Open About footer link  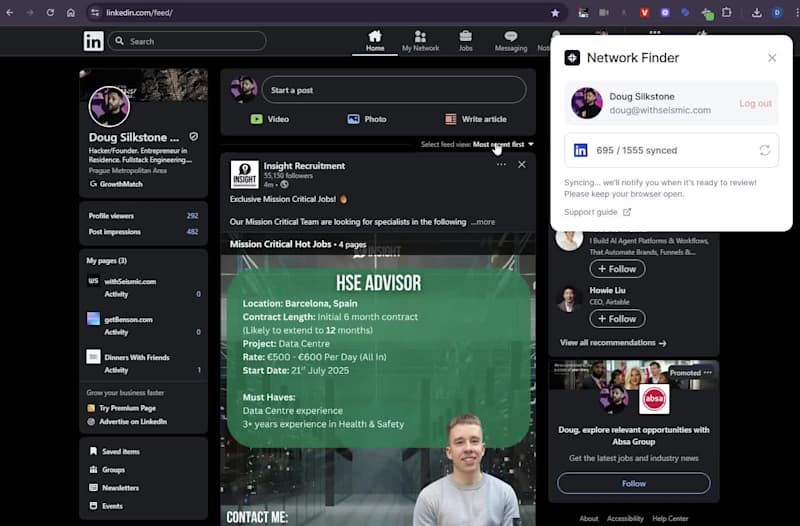tap(589, 518)
